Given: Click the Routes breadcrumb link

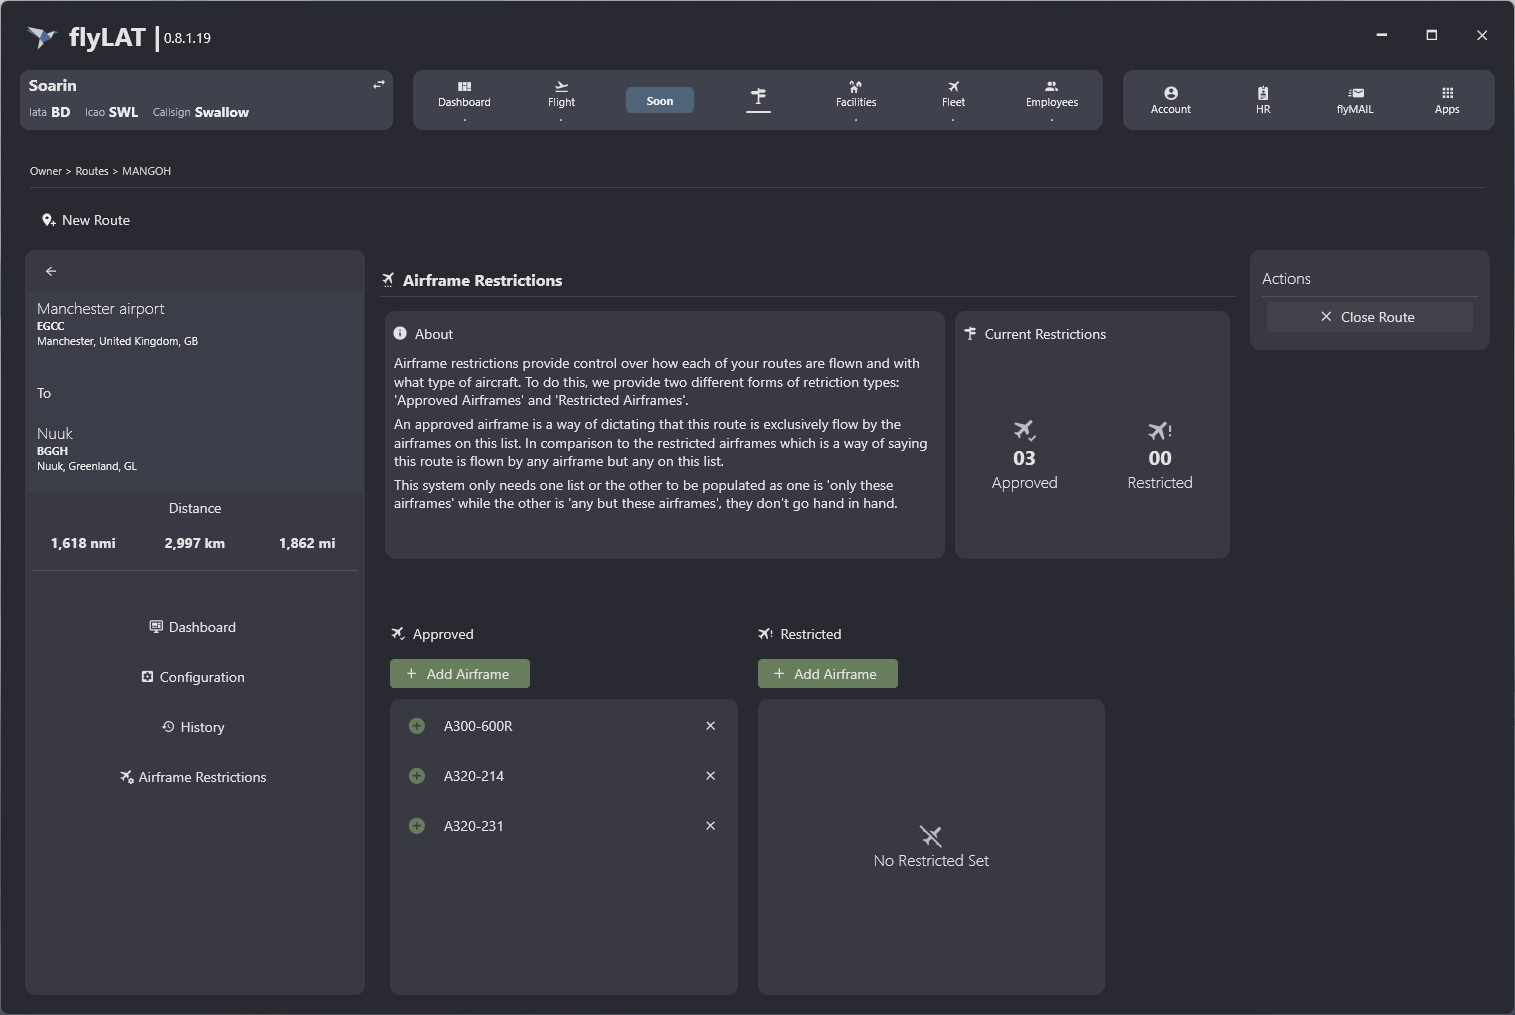Looking at the screenshot, I should [x=92, y=171].
